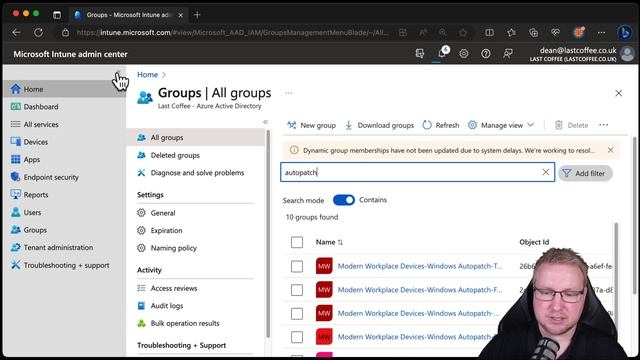
Task: Open Modern Workplace Devices-Windows Autopatch-F... group
Action: (420, 290)
